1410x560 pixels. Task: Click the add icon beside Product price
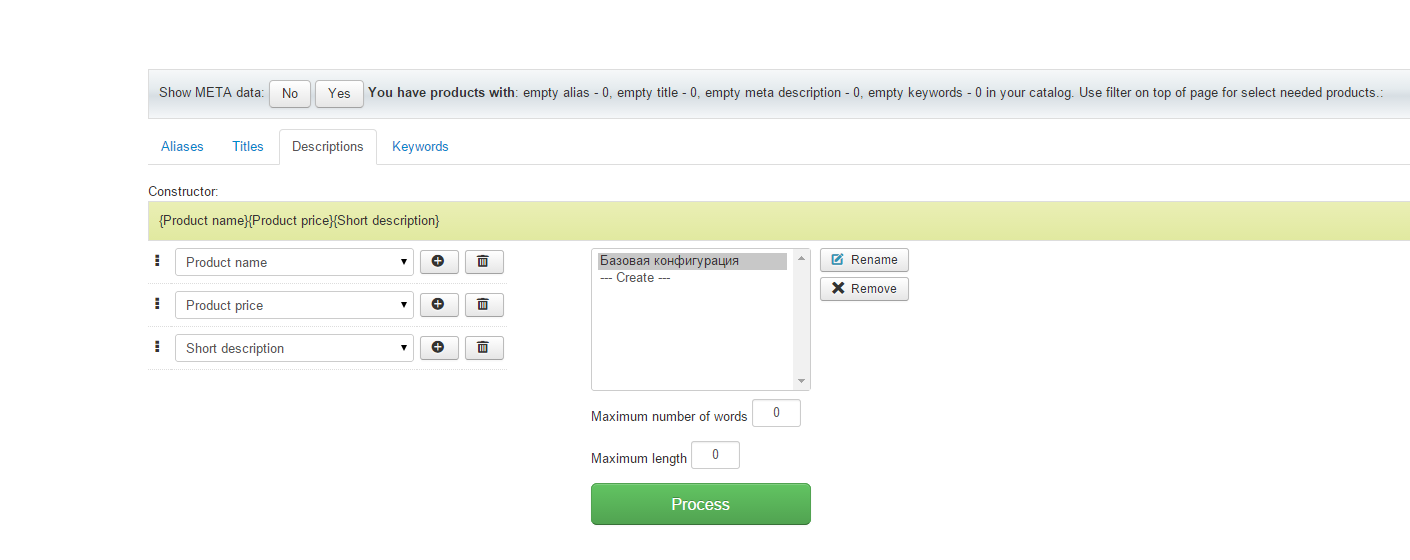pos(438,305)
